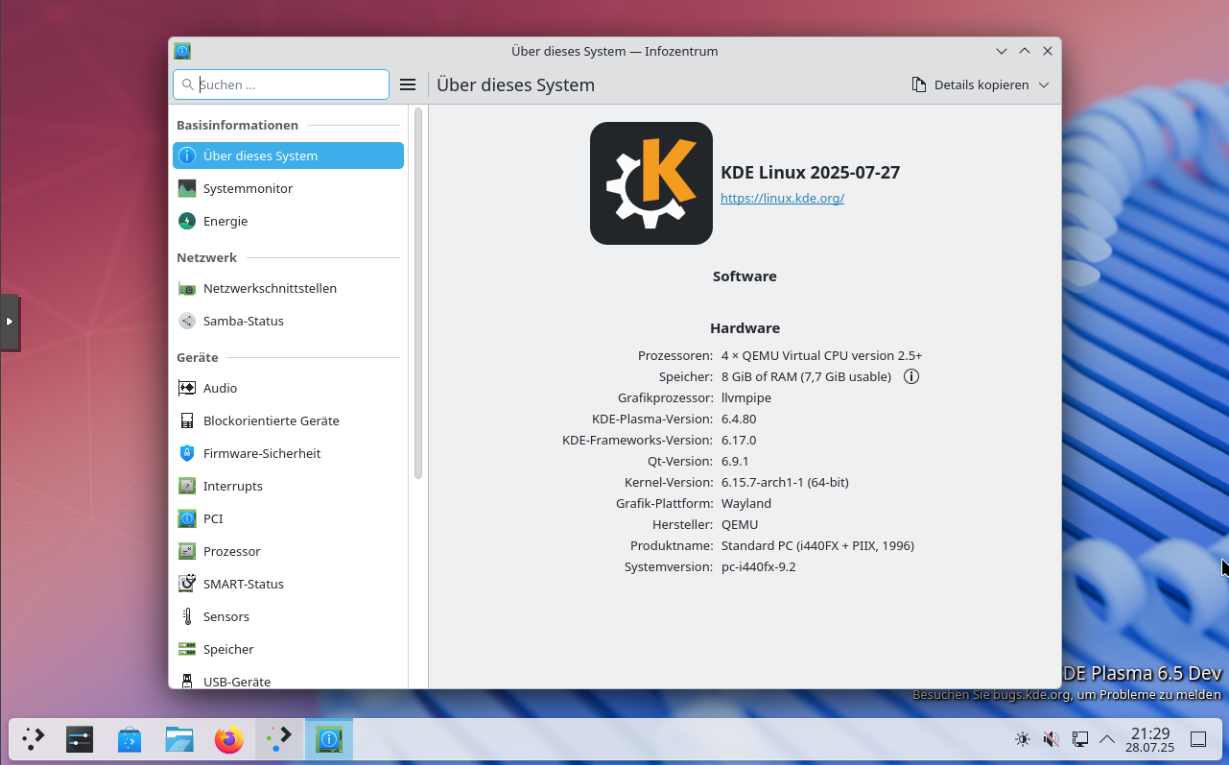
Task: Open the SMART-Status page
Action: pos(288,584)
